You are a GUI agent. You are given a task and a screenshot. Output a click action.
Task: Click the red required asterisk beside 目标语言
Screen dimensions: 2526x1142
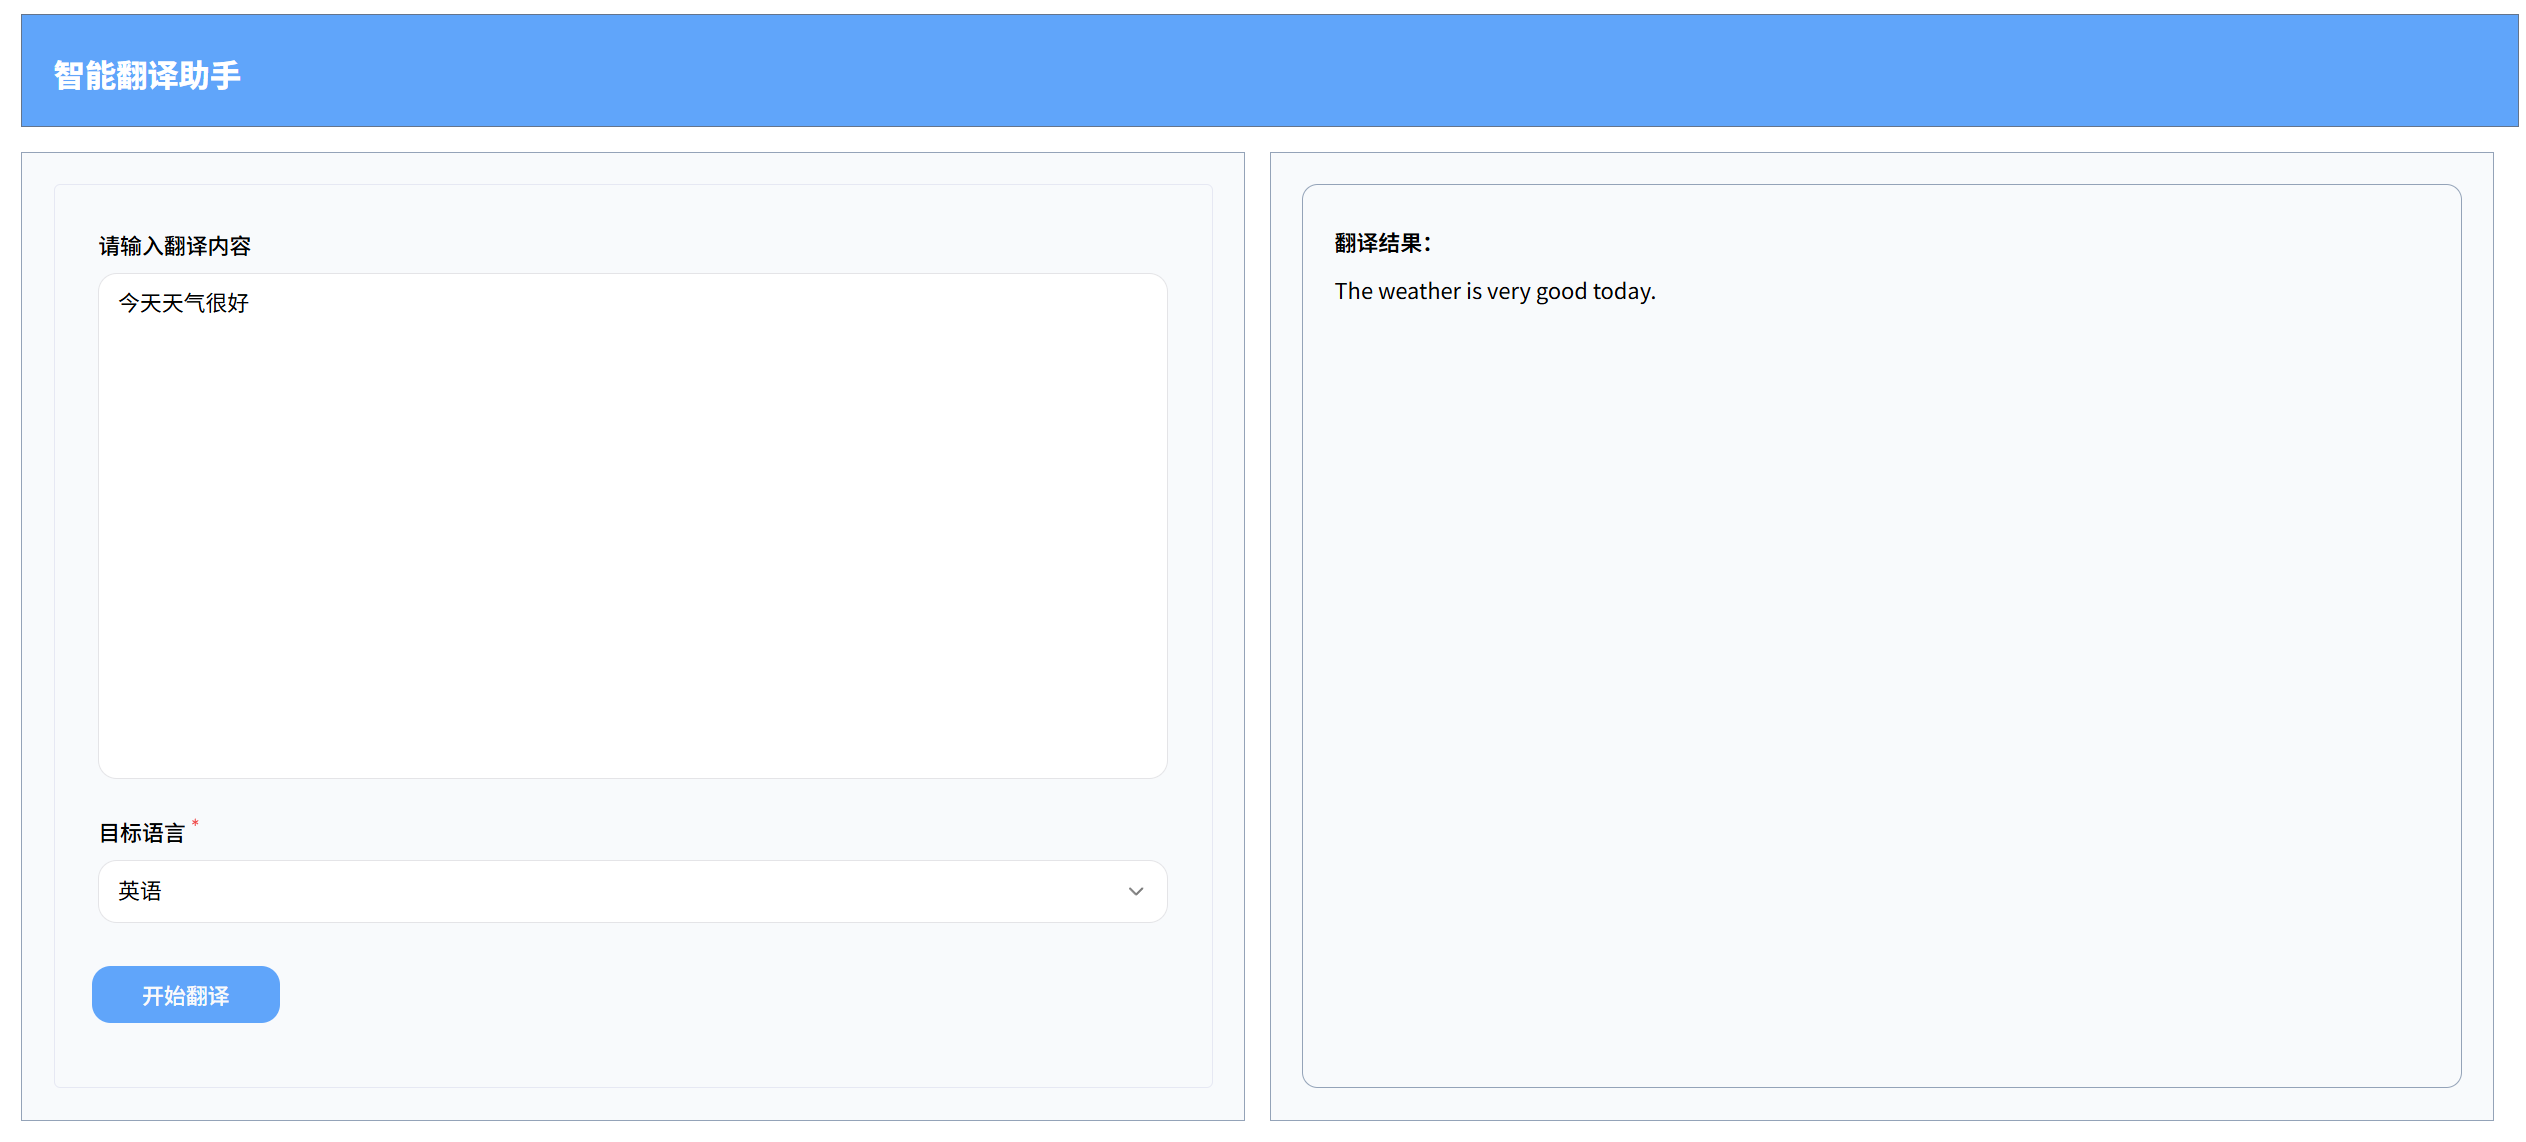pos(195,824)
